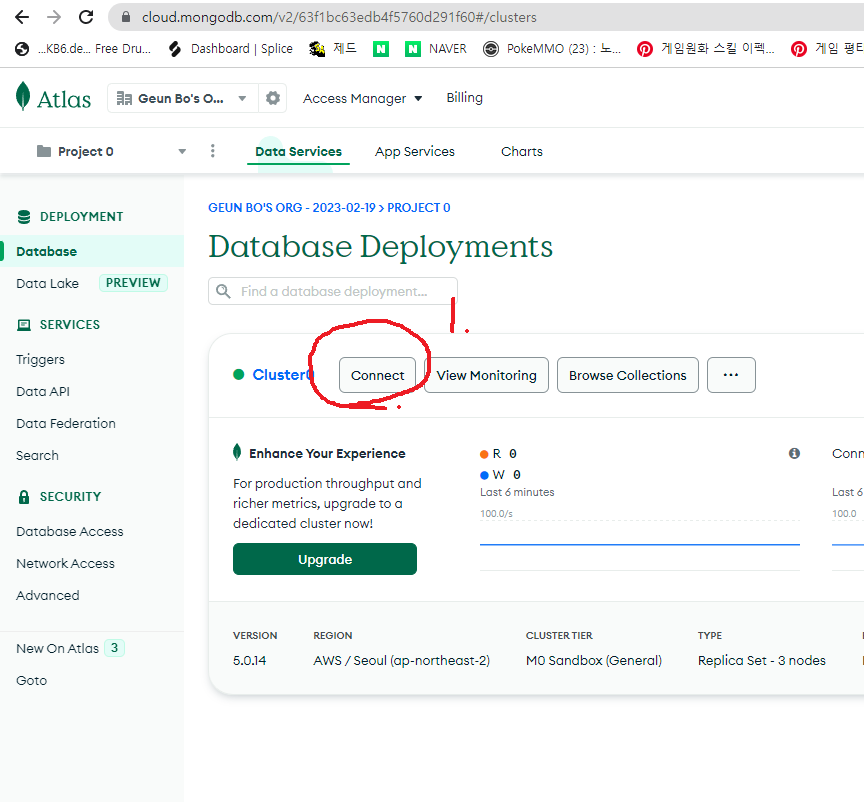This screenshot has width=864, height=802.
Task: Switch to App Services tab
Action: pyautogui.click(x=414, y=151)
